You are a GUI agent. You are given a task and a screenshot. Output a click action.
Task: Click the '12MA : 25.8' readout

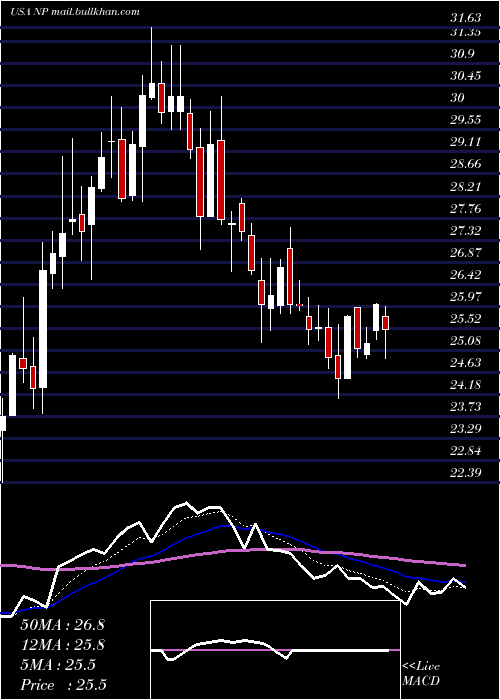[x=62, y=645]
